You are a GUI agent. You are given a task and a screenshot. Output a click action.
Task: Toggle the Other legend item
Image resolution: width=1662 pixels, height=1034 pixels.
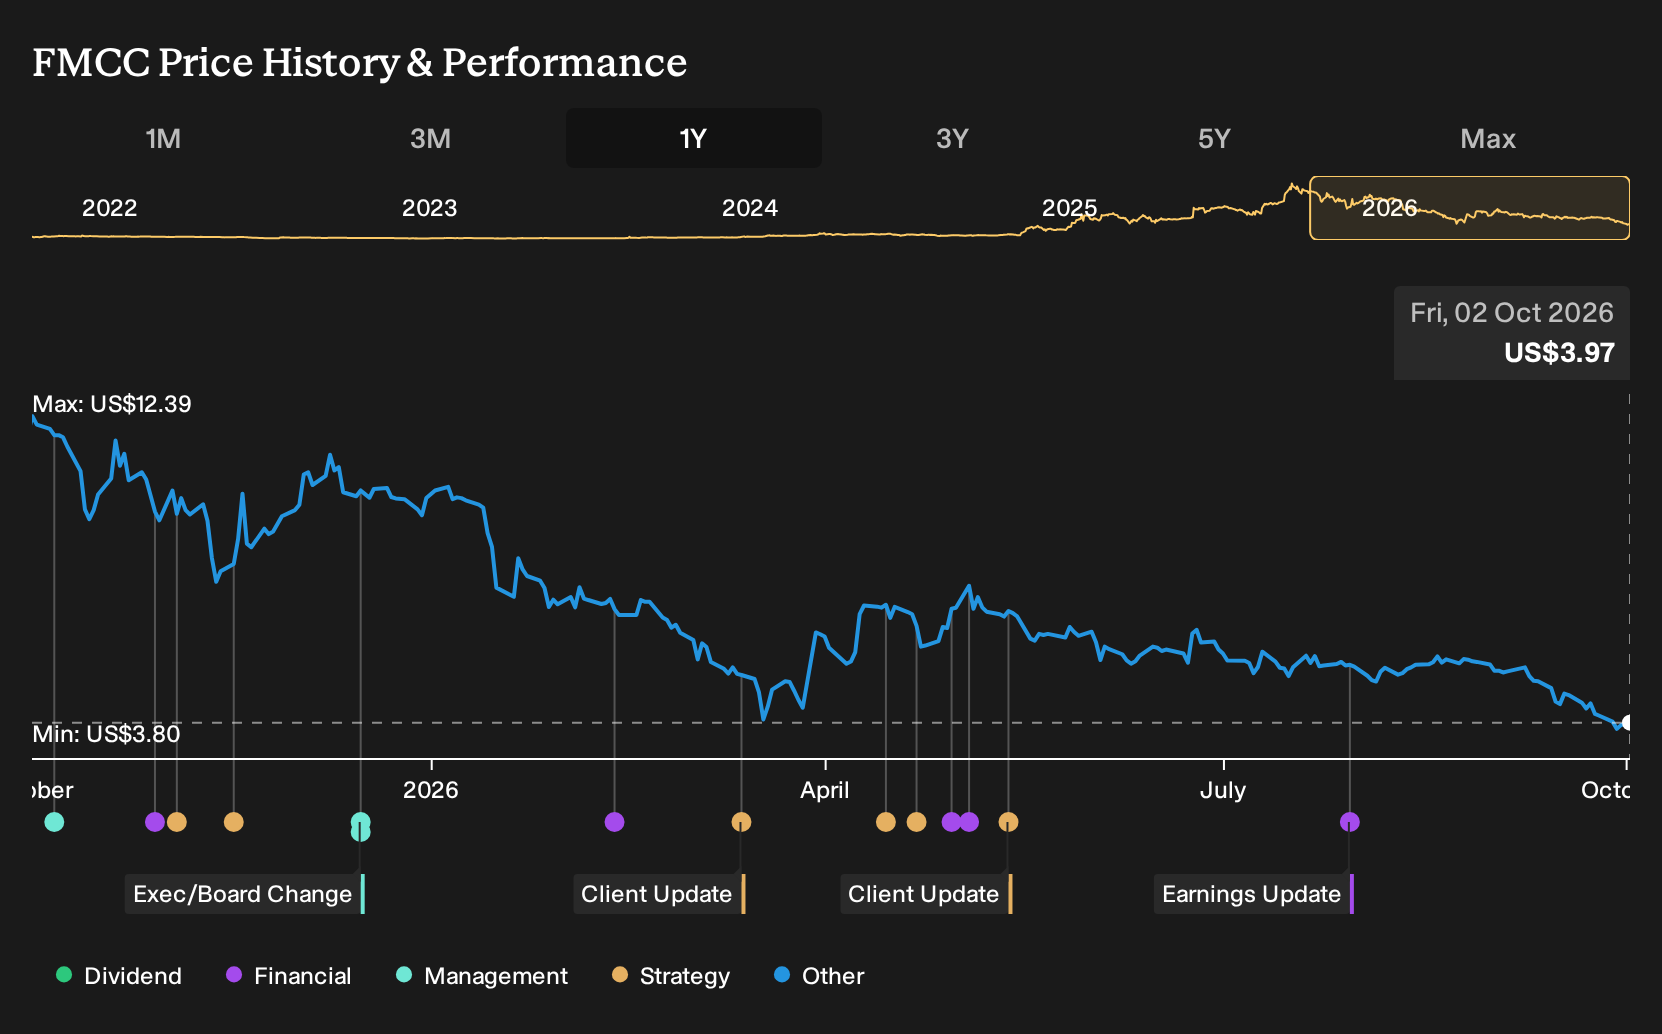[819, 976]
